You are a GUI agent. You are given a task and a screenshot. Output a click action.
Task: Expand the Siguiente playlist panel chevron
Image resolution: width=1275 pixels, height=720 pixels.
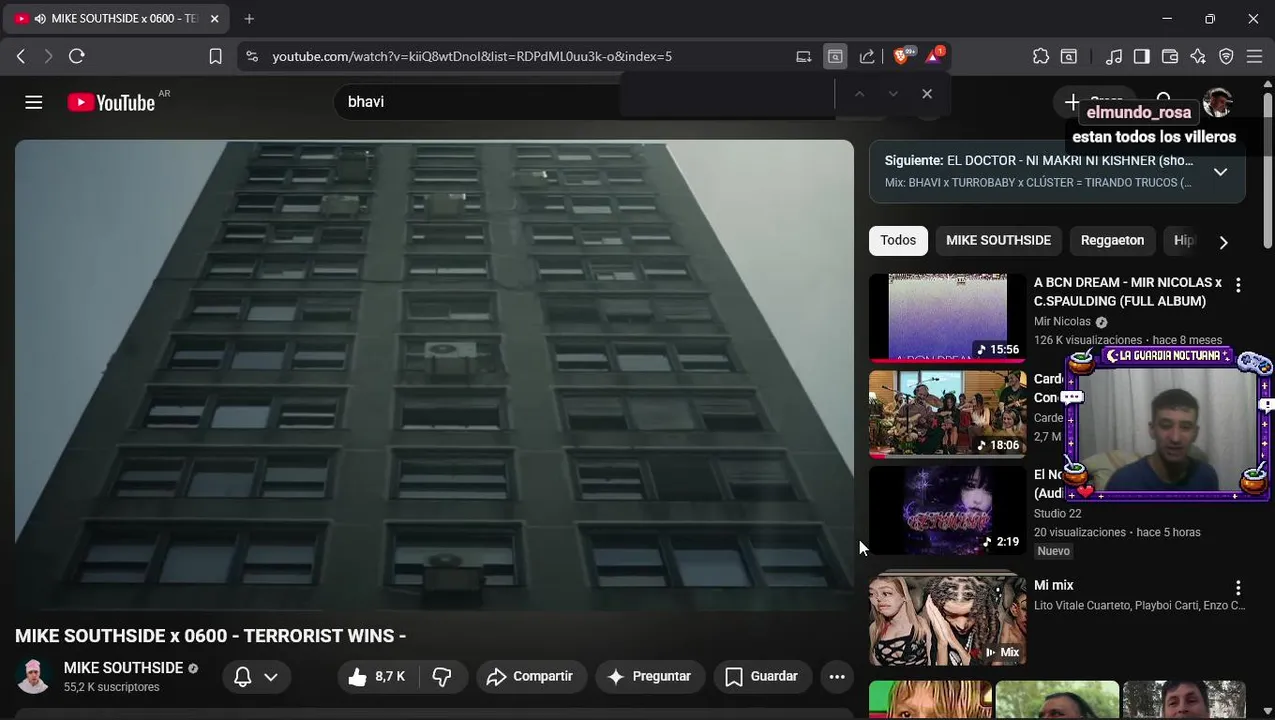pyautogui.click(x=1220, y=172)
